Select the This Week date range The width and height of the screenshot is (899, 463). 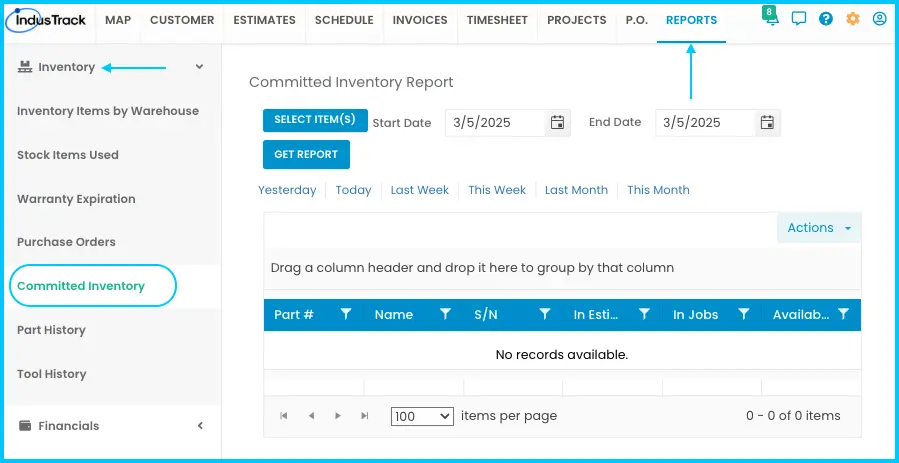click(x=497, y=190)
